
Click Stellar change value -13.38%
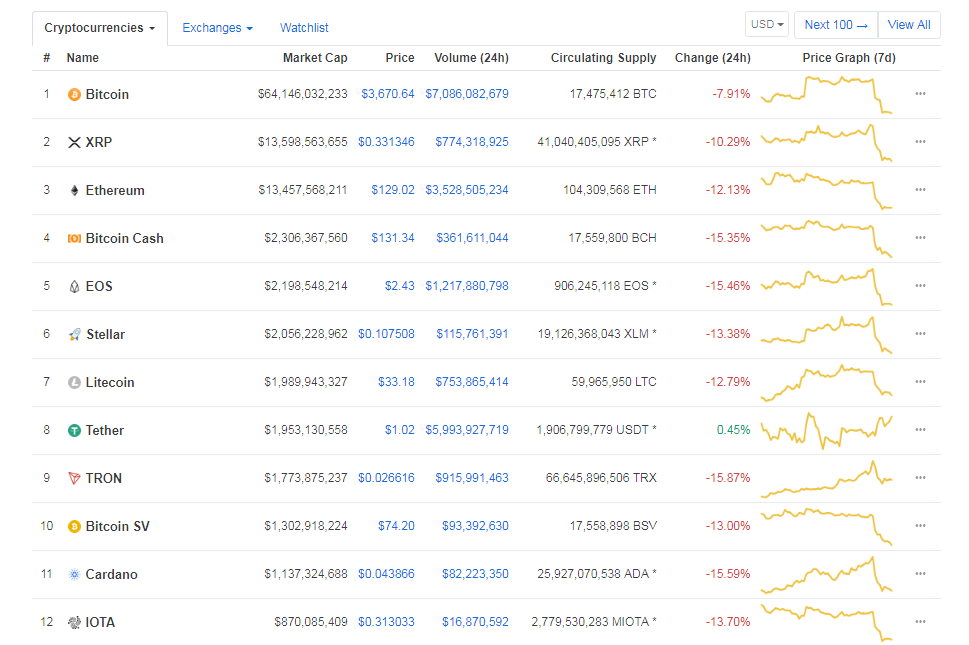[728, 334]
